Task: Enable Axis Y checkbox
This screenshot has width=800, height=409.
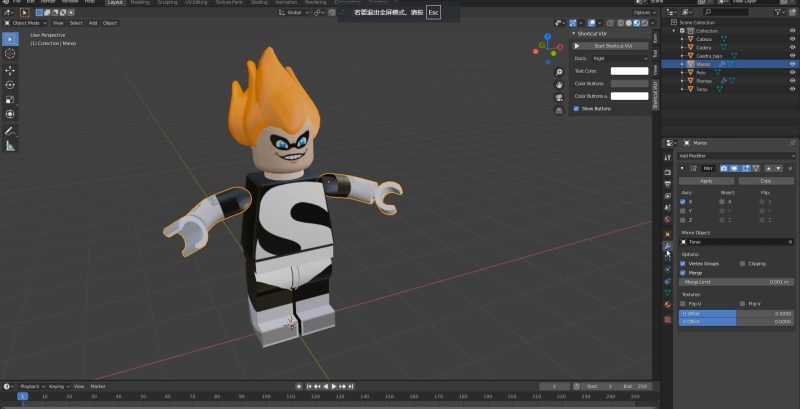Action: (683, 211)
